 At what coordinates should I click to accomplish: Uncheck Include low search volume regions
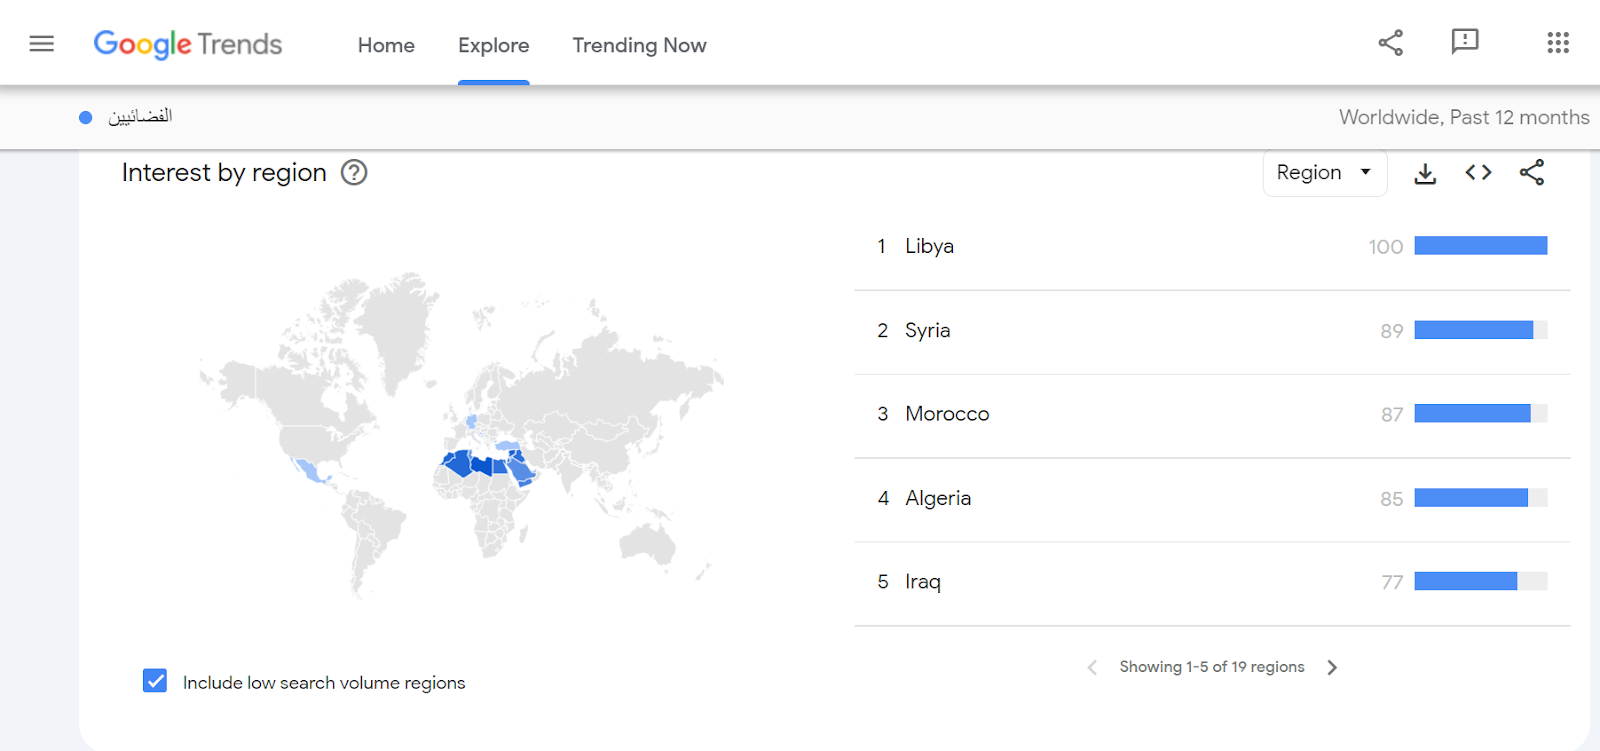[x=155, y=681]
